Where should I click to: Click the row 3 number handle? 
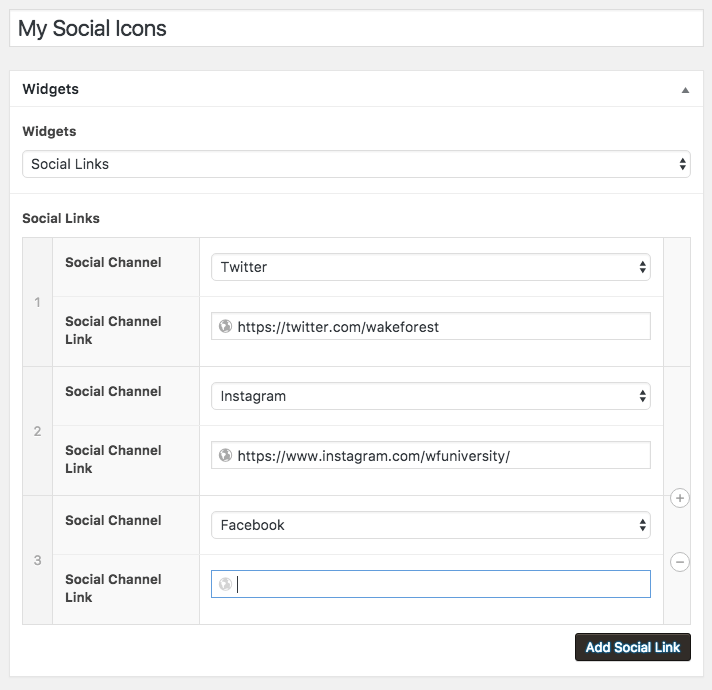[38, 560]
